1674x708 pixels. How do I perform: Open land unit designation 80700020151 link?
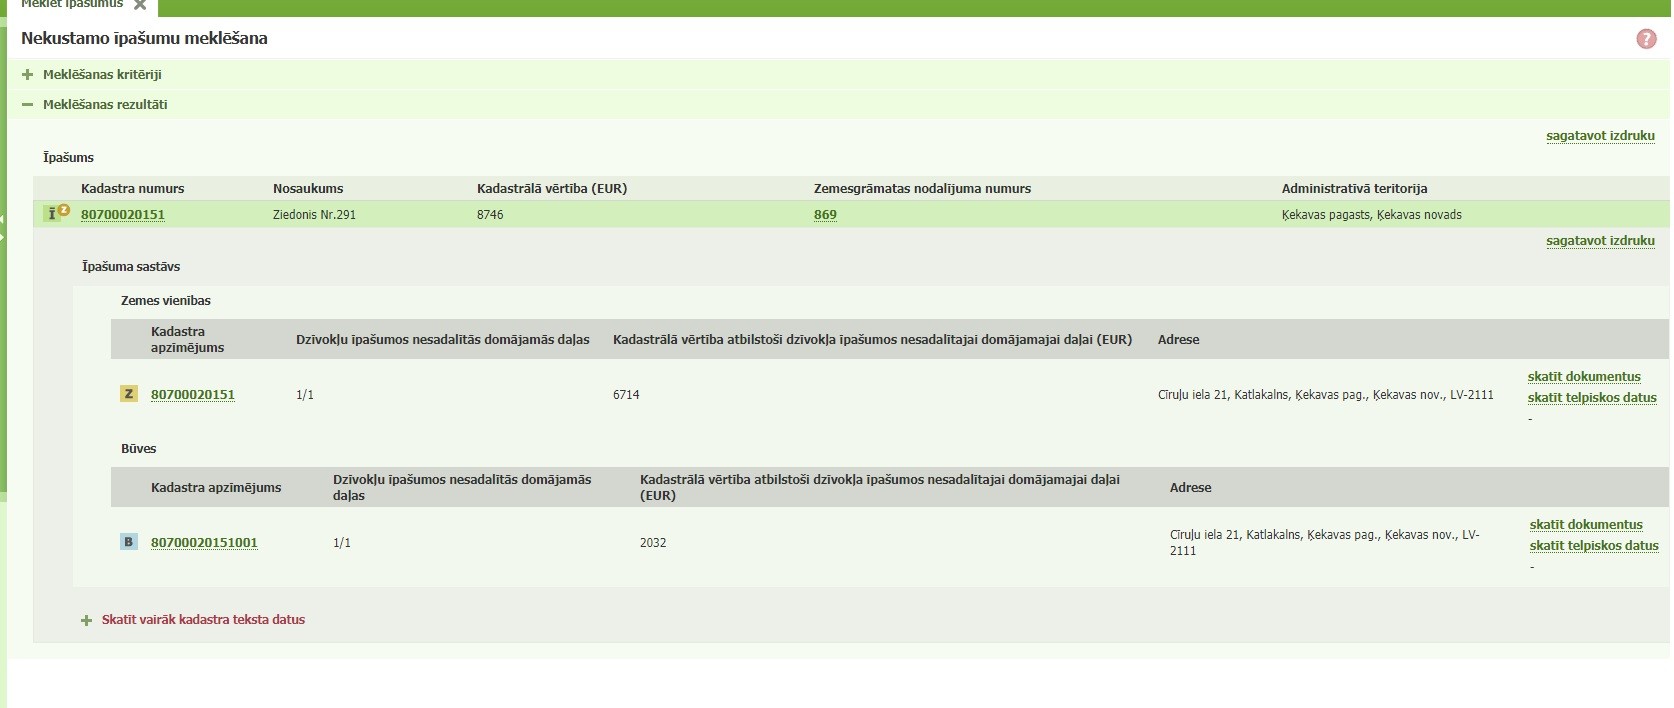[x=193, y=395]
